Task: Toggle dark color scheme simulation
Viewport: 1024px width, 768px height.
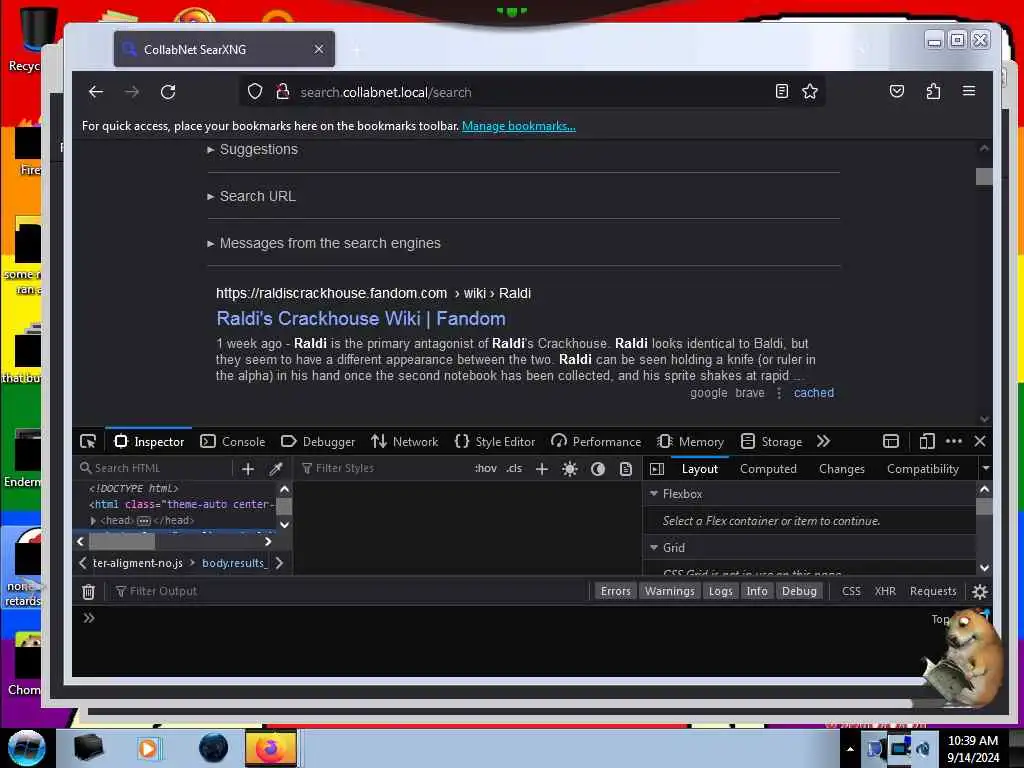Action: pos(598,468)
